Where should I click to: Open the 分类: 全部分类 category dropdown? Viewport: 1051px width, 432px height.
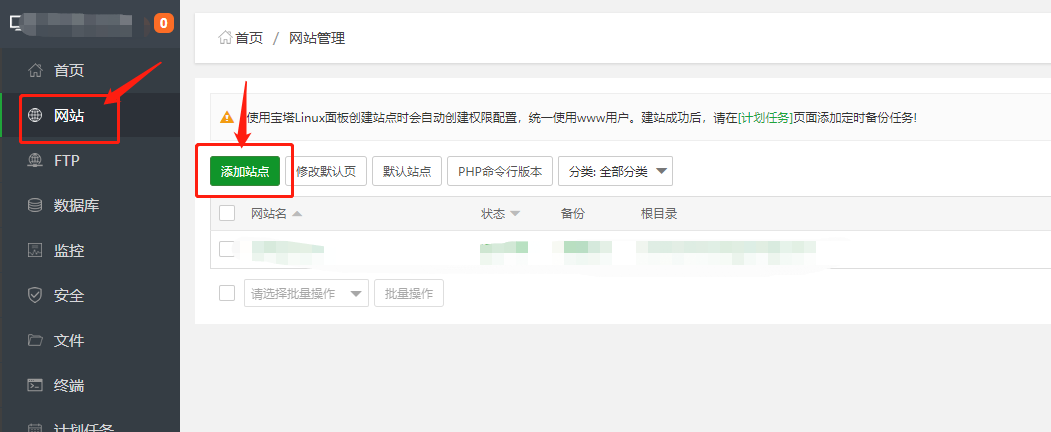click(x=615, y=171)
